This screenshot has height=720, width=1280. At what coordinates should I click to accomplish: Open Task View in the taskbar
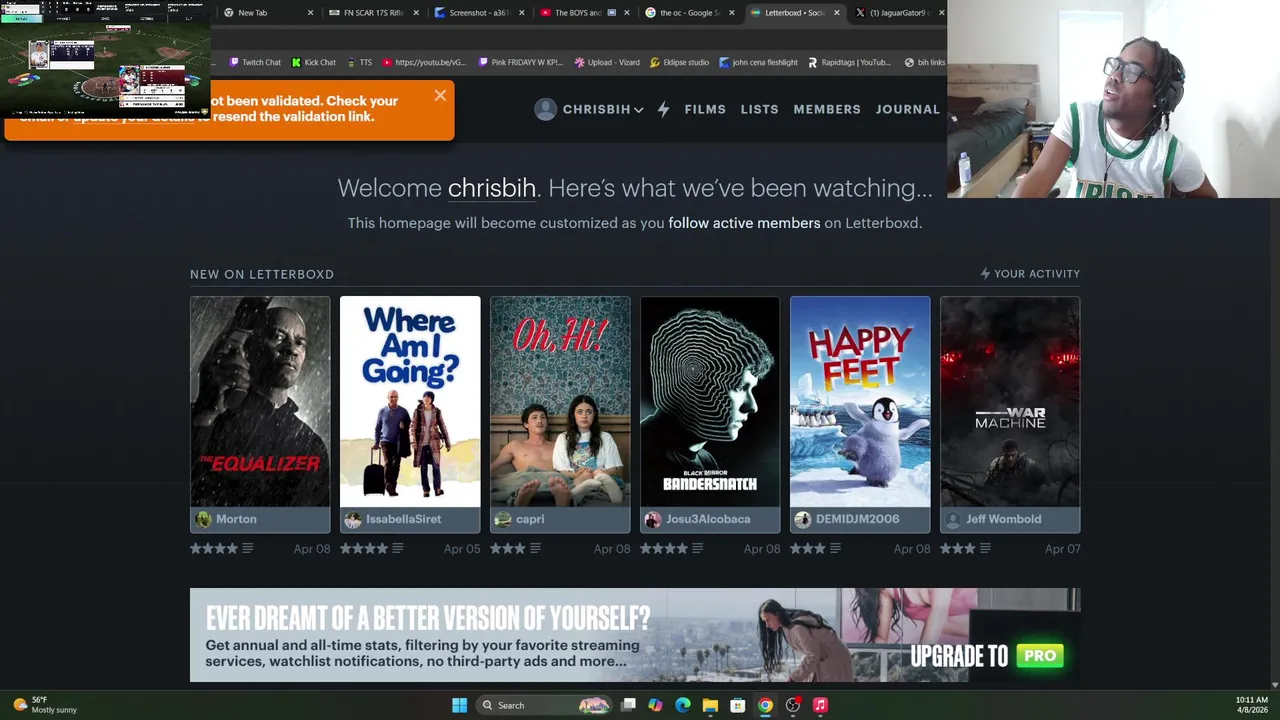point(628,705)
